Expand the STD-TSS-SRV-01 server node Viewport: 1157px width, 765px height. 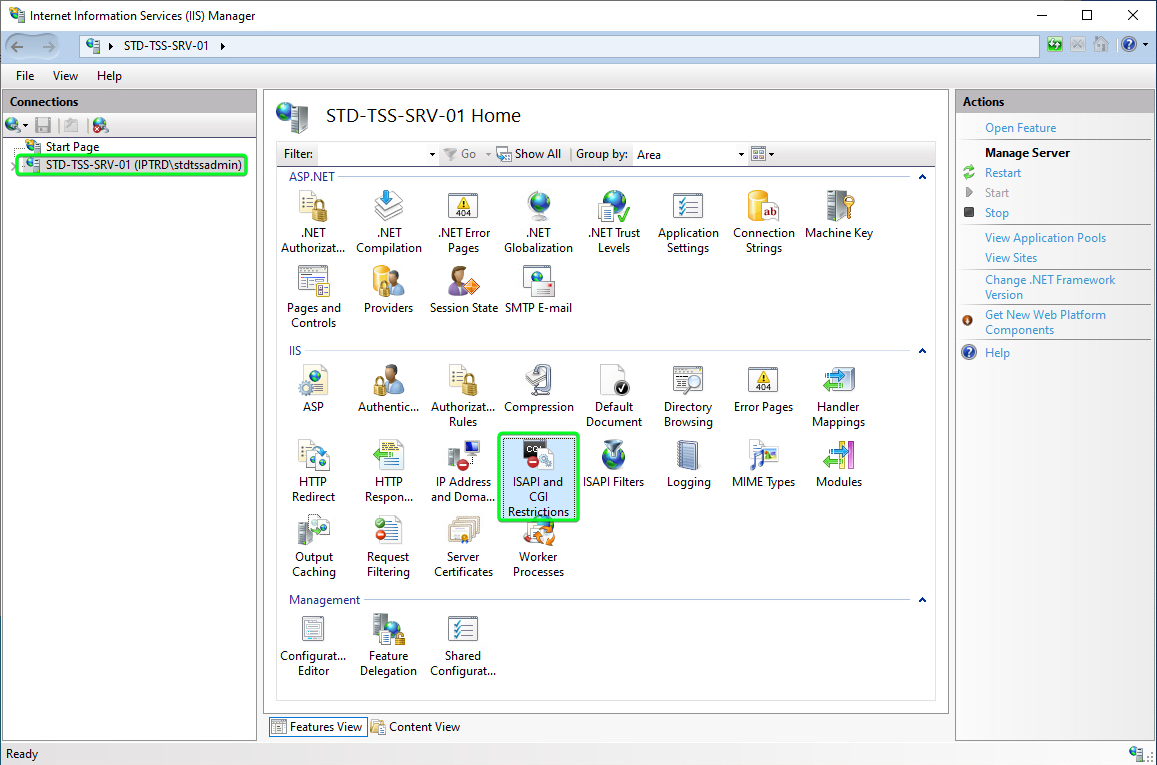pos(14,165)
